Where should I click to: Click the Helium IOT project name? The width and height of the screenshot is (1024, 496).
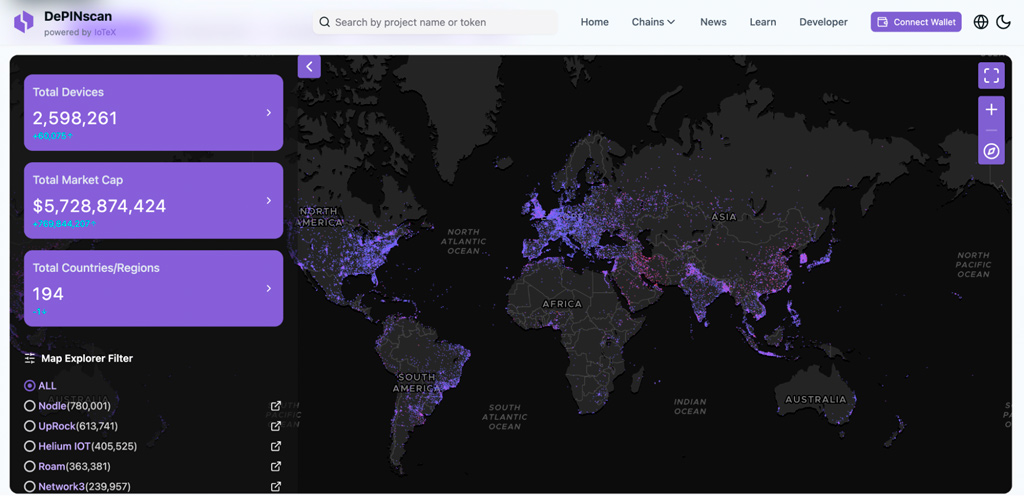[x=64, y=446]
